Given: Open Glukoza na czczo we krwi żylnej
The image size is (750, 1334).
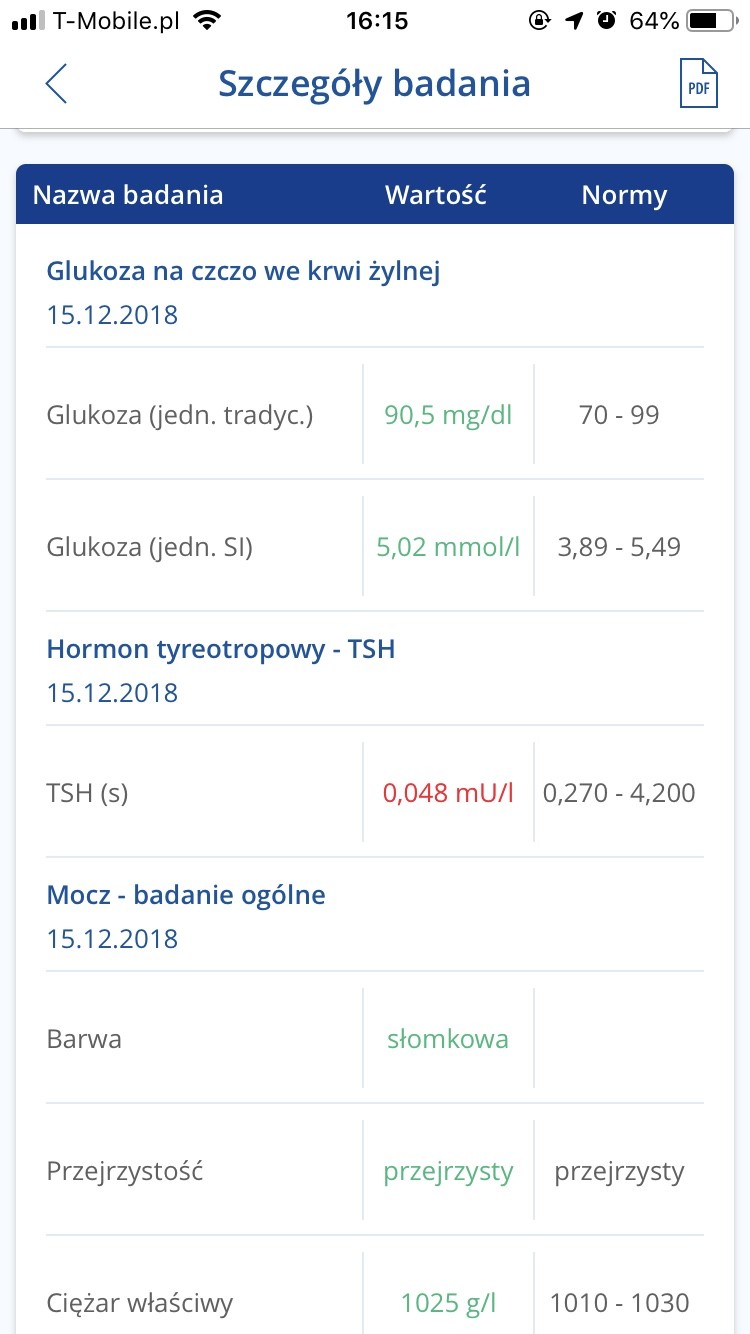Looking at the screenshot, I should 243,271.
